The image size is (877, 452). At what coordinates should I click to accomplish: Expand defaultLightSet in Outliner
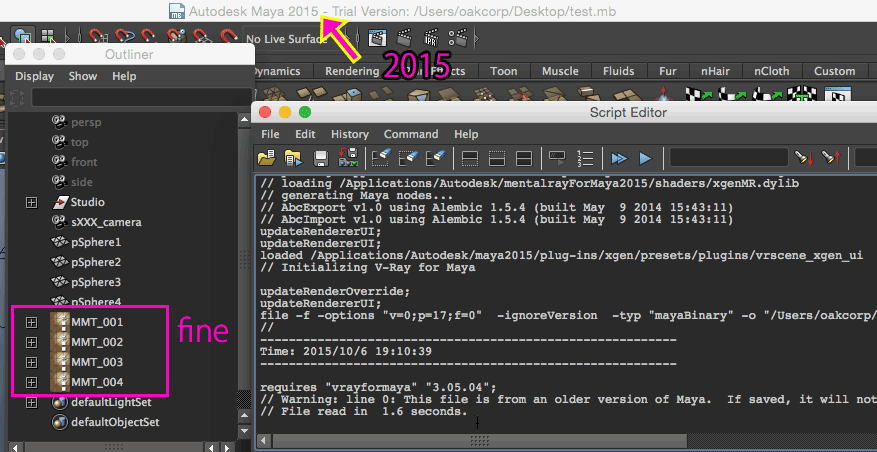(31, 402)
